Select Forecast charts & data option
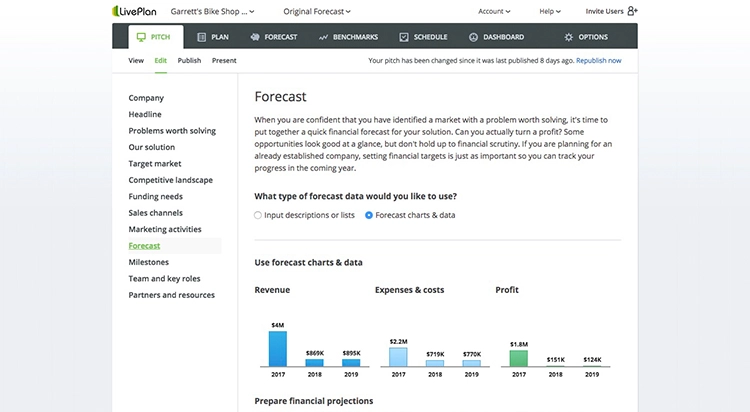The width and height of the screenshot is (750, 412). 369,215
